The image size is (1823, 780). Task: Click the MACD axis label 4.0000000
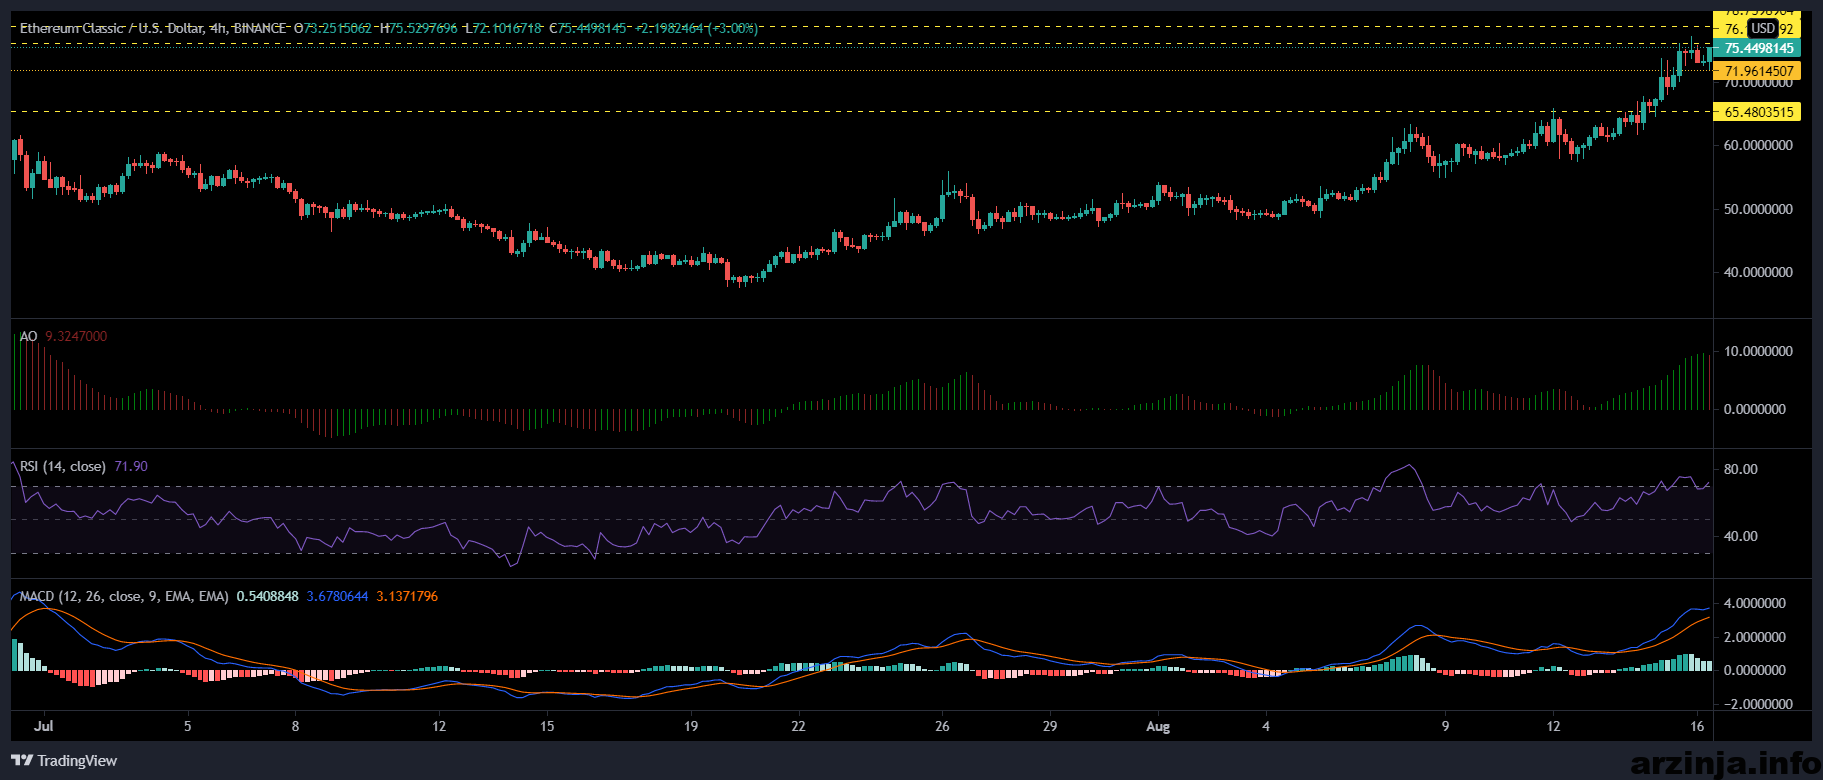1755,603
